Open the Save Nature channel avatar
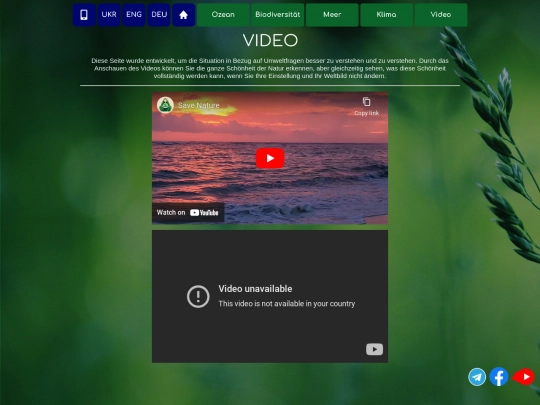This screenshot has width=540, height=405. pos(165,105)
